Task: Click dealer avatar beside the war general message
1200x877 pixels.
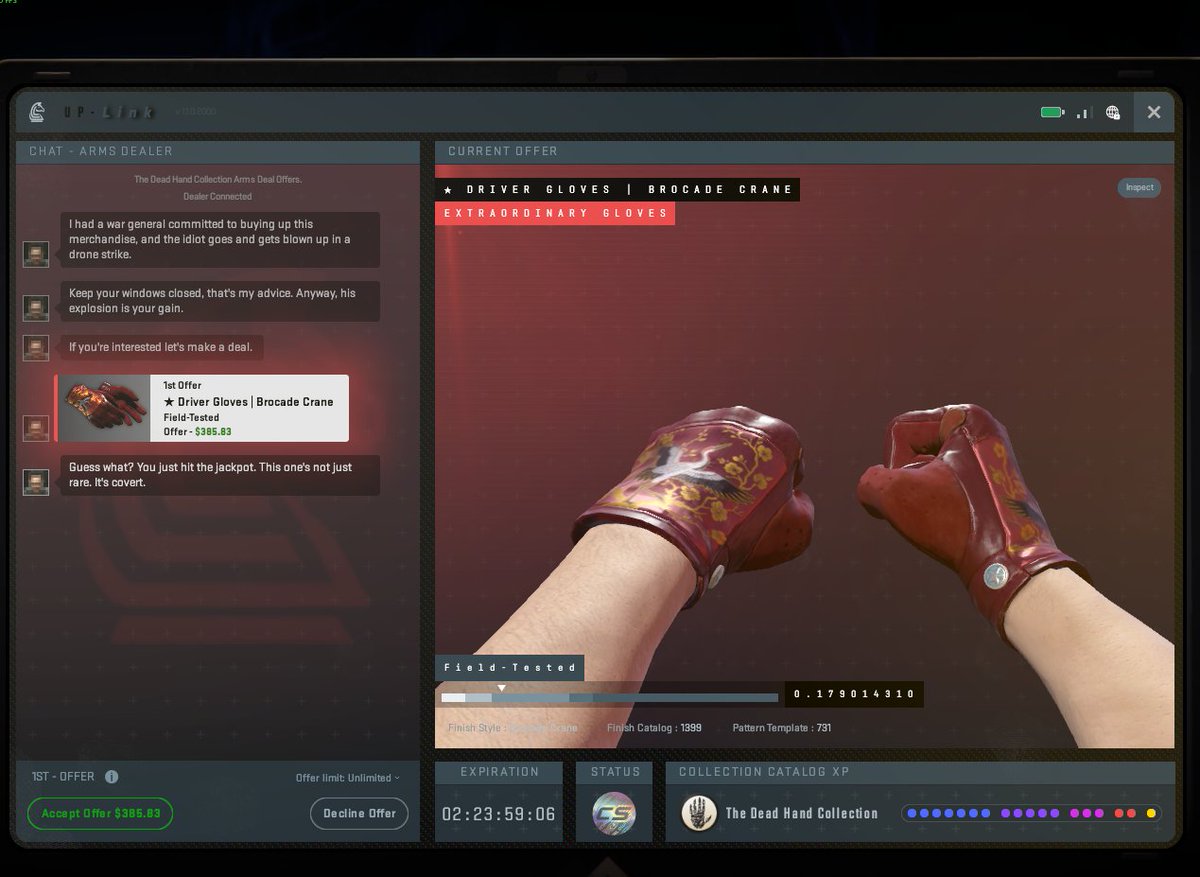Action: click(36, 254)
